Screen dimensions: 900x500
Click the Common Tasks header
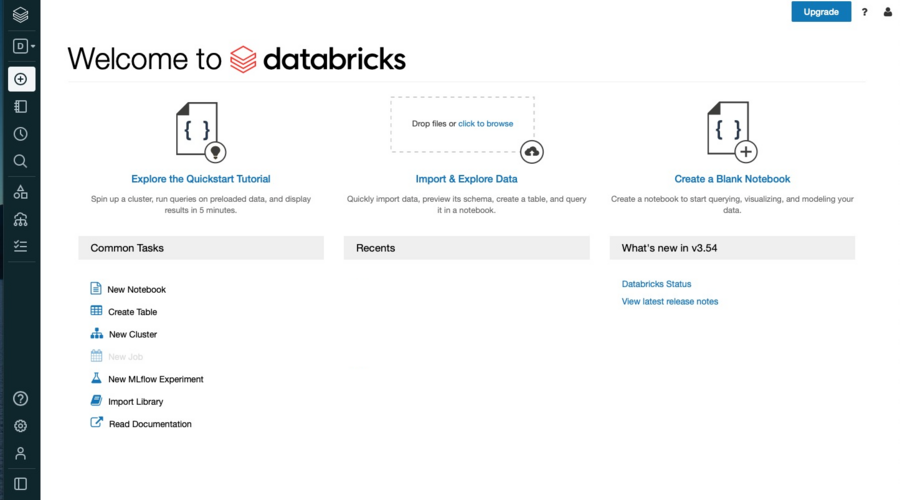[201, 248]
